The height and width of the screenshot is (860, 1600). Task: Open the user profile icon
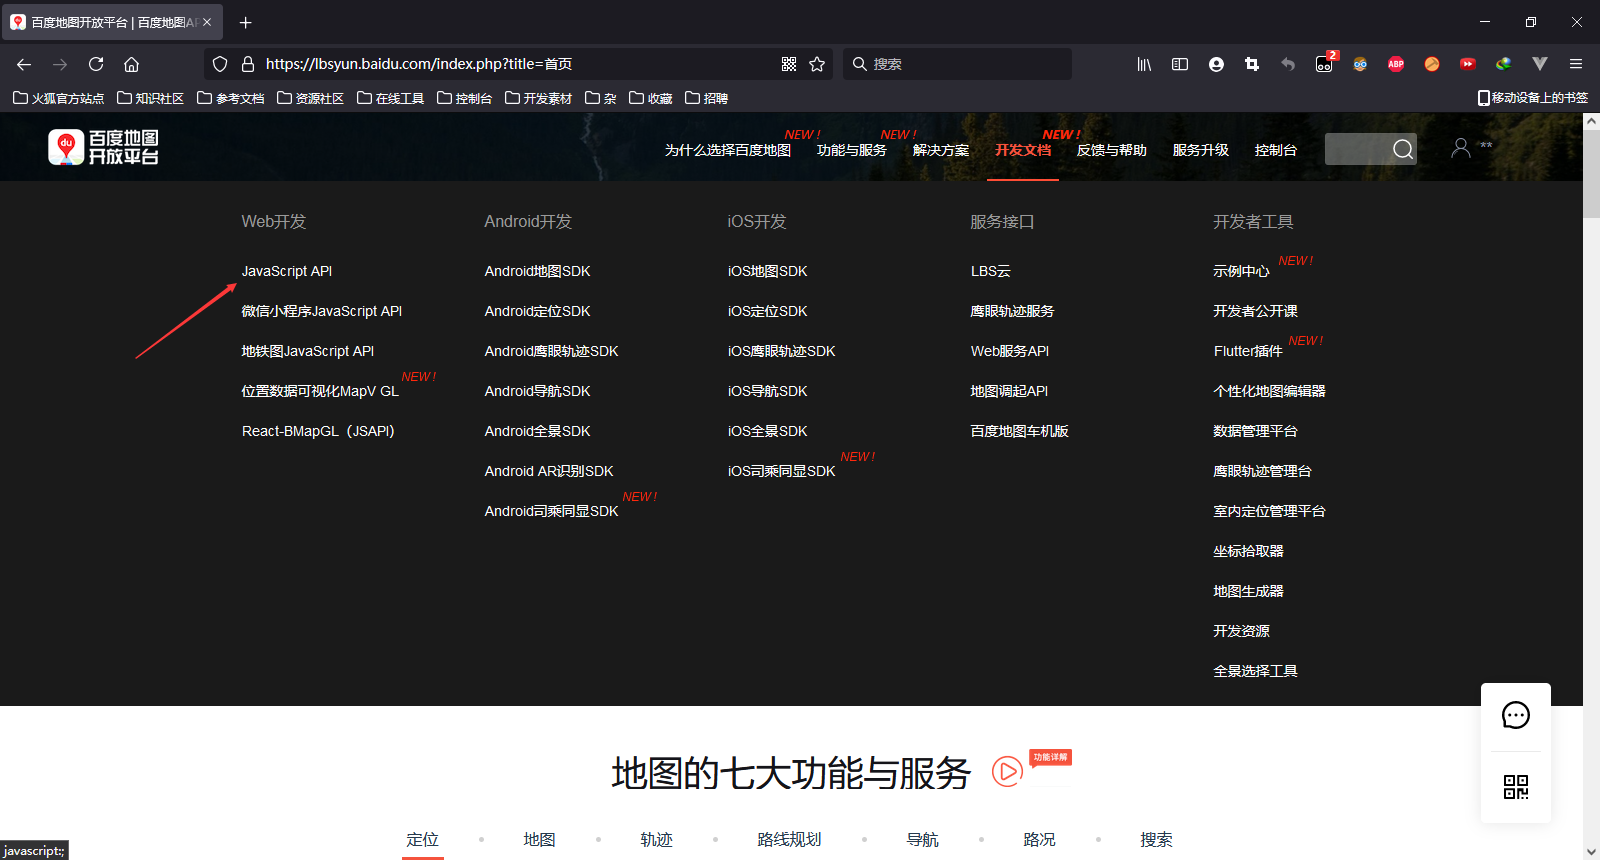1461,148
